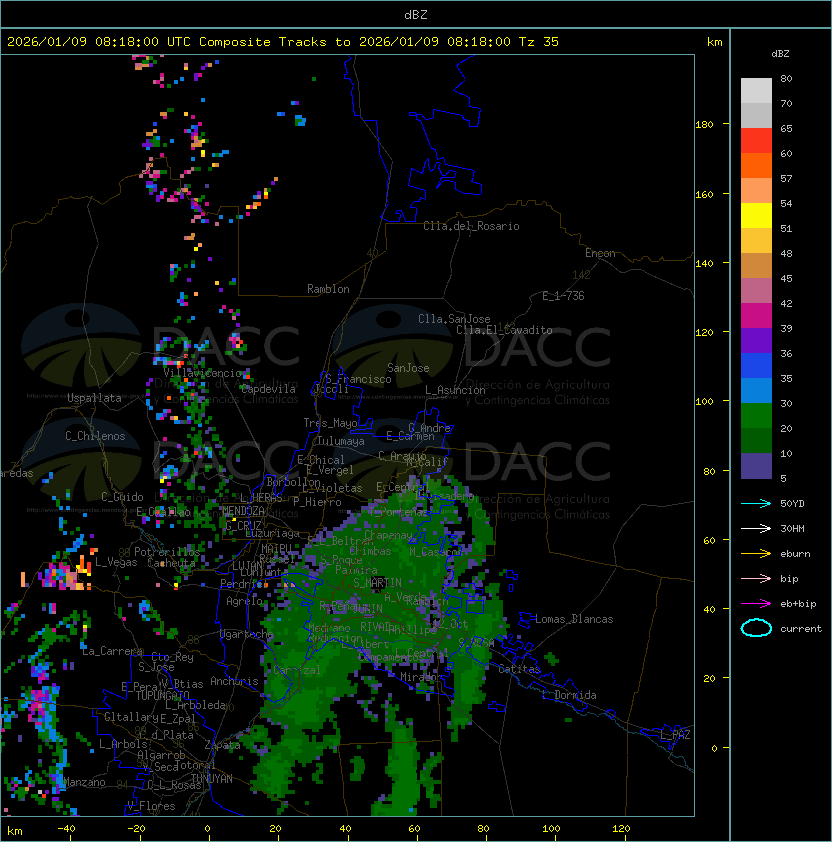Click the pink bip arrow legend icon
This screenshot has width=832, height=842.
click(756, 578)
